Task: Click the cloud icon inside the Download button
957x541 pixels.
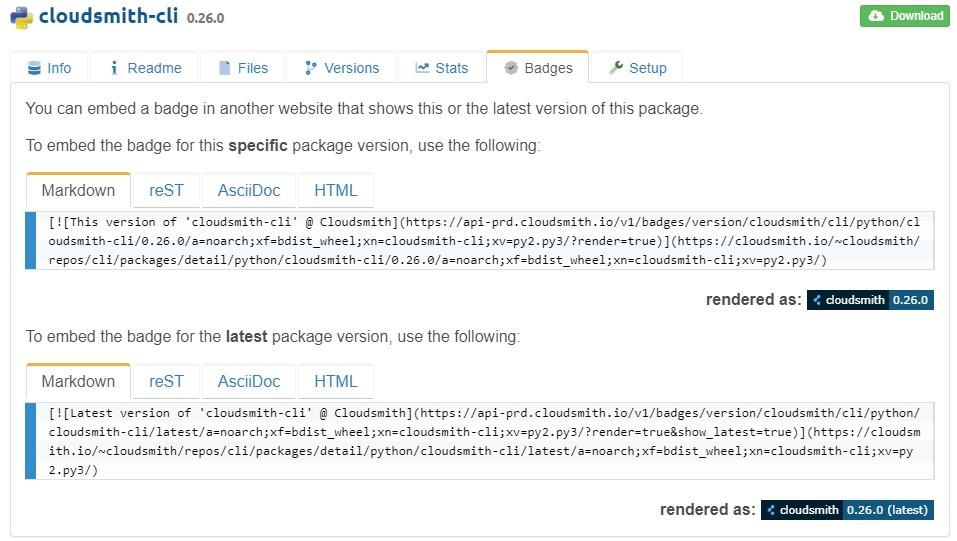Action: (876, 16)
